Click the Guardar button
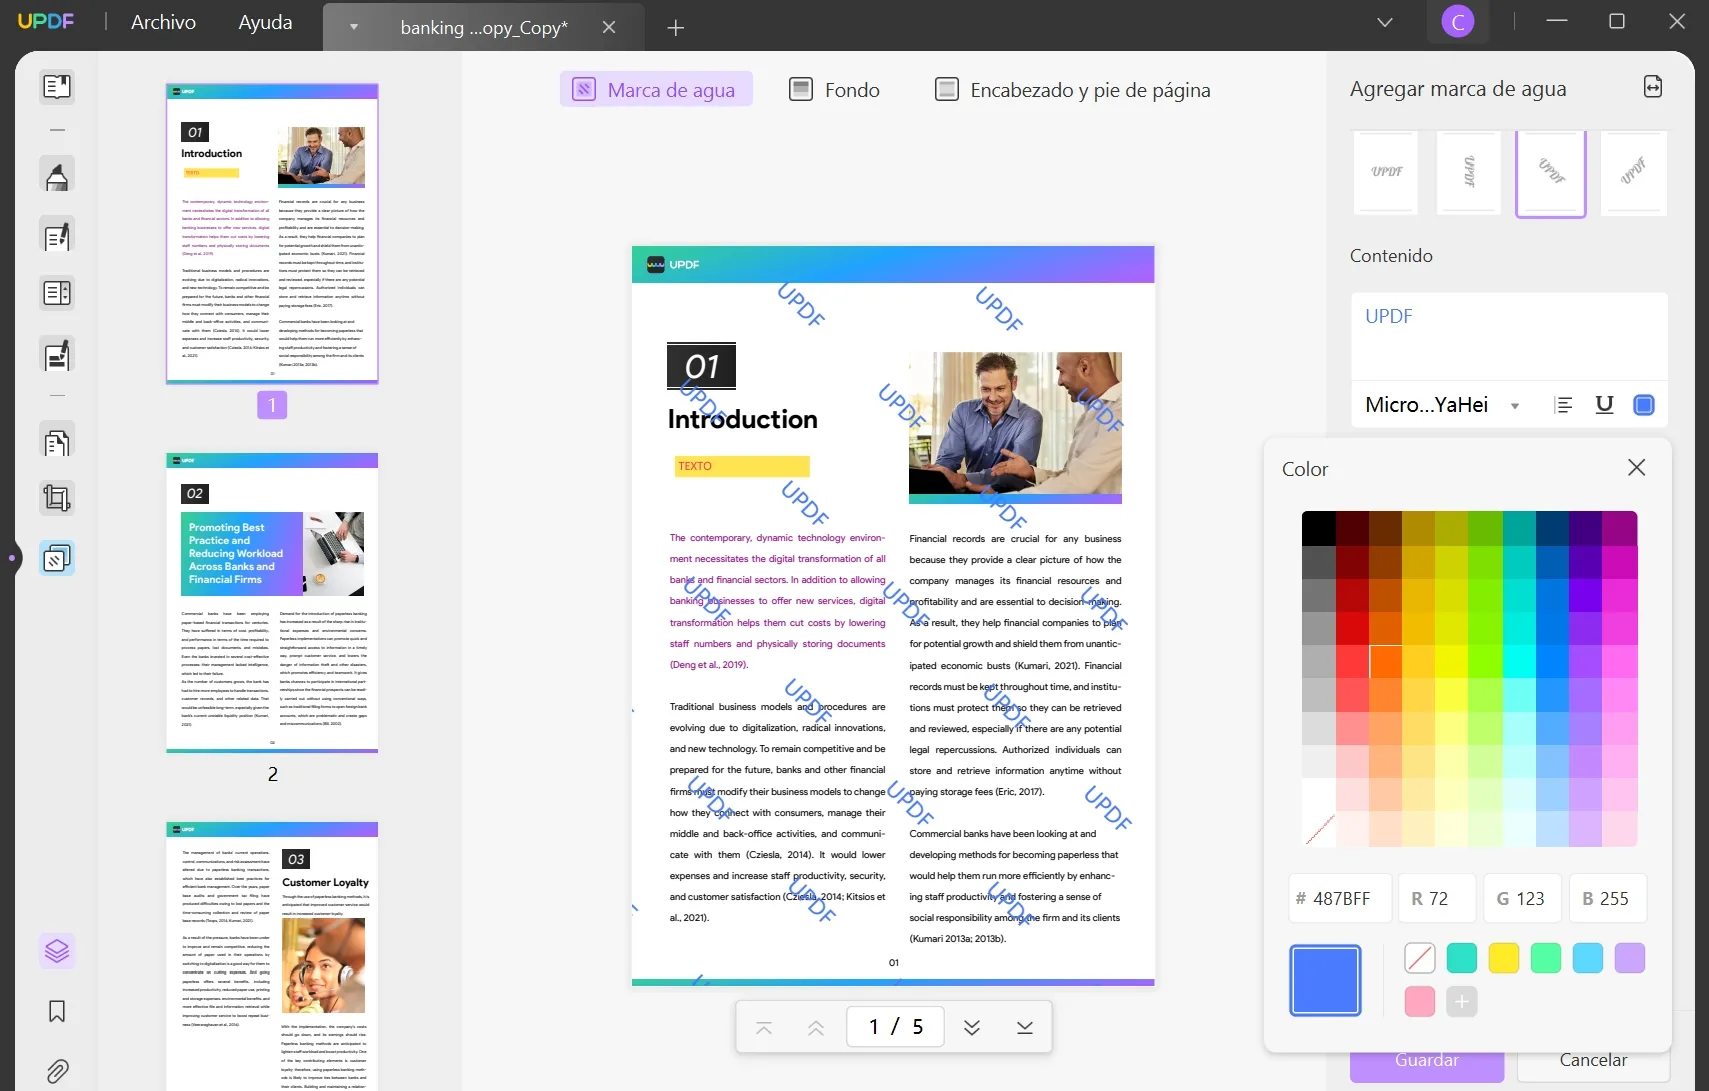Screen dimensions: 1709x1091 (x=1427, y=1063)
